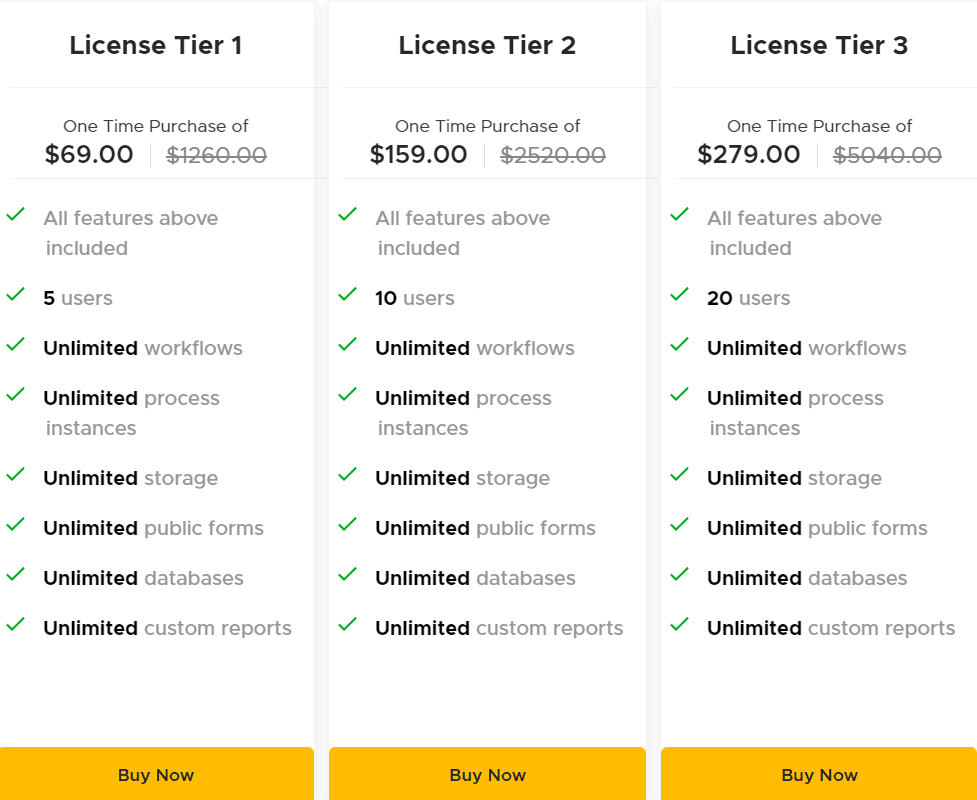The height and width of the screenshot is (800, 977).
Task: Select the License Tier 3 header
Action: (x=820, y=45)
